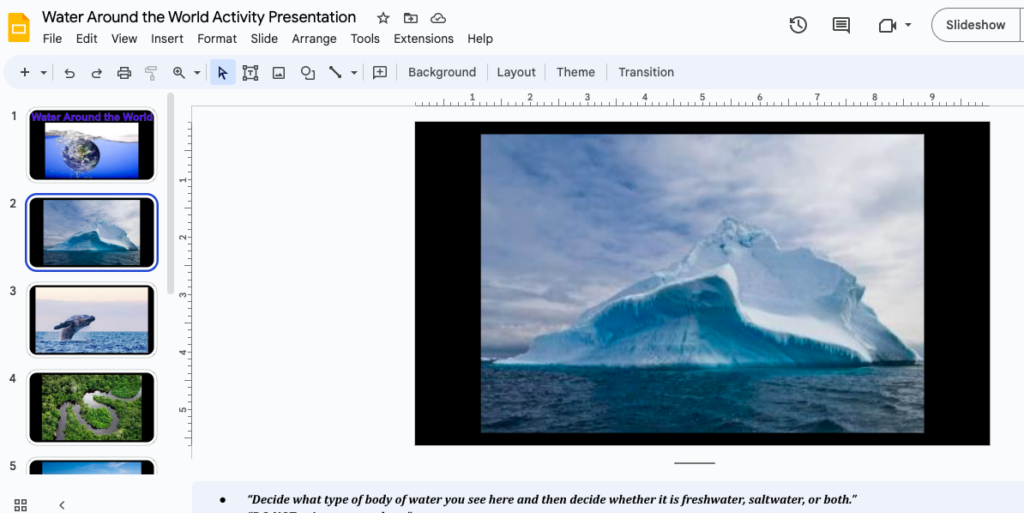This screenshot has width=1024, height=513.
Task: Expand the line tool dropdown arrow
Action: [x=354, y=73]
